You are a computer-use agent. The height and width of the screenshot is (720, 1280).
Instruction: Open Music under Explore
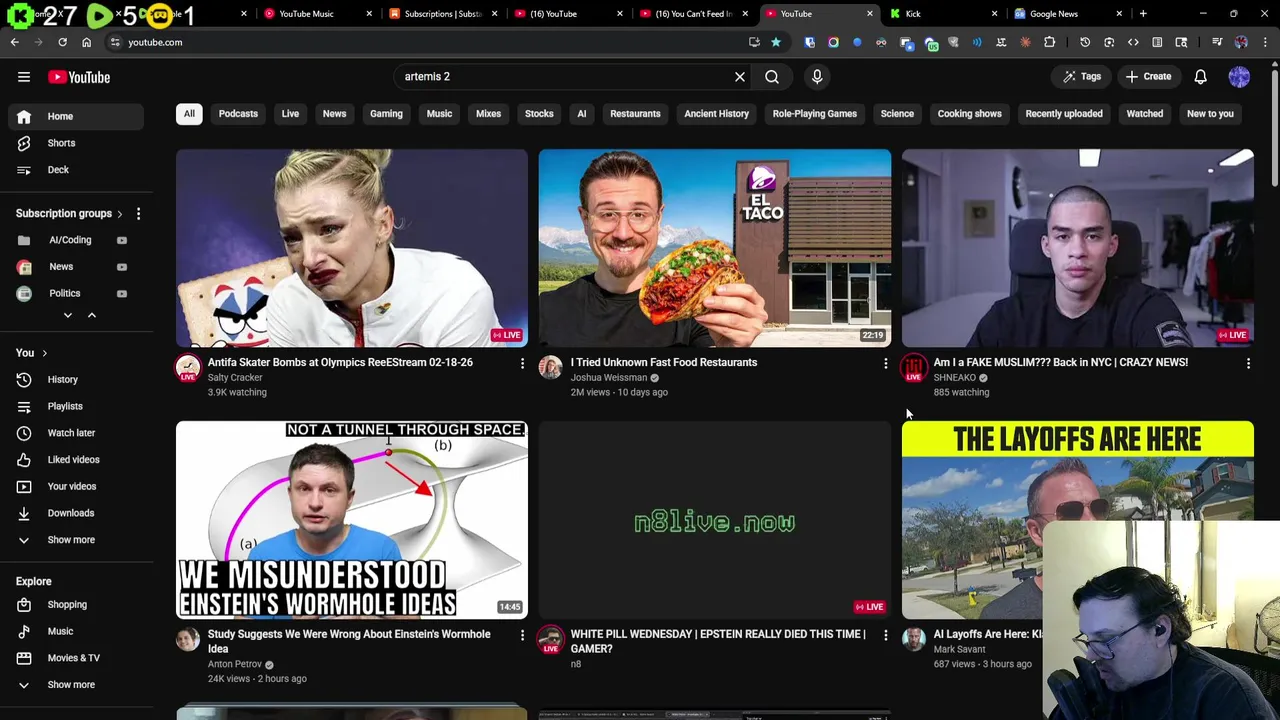click(76, 631)
